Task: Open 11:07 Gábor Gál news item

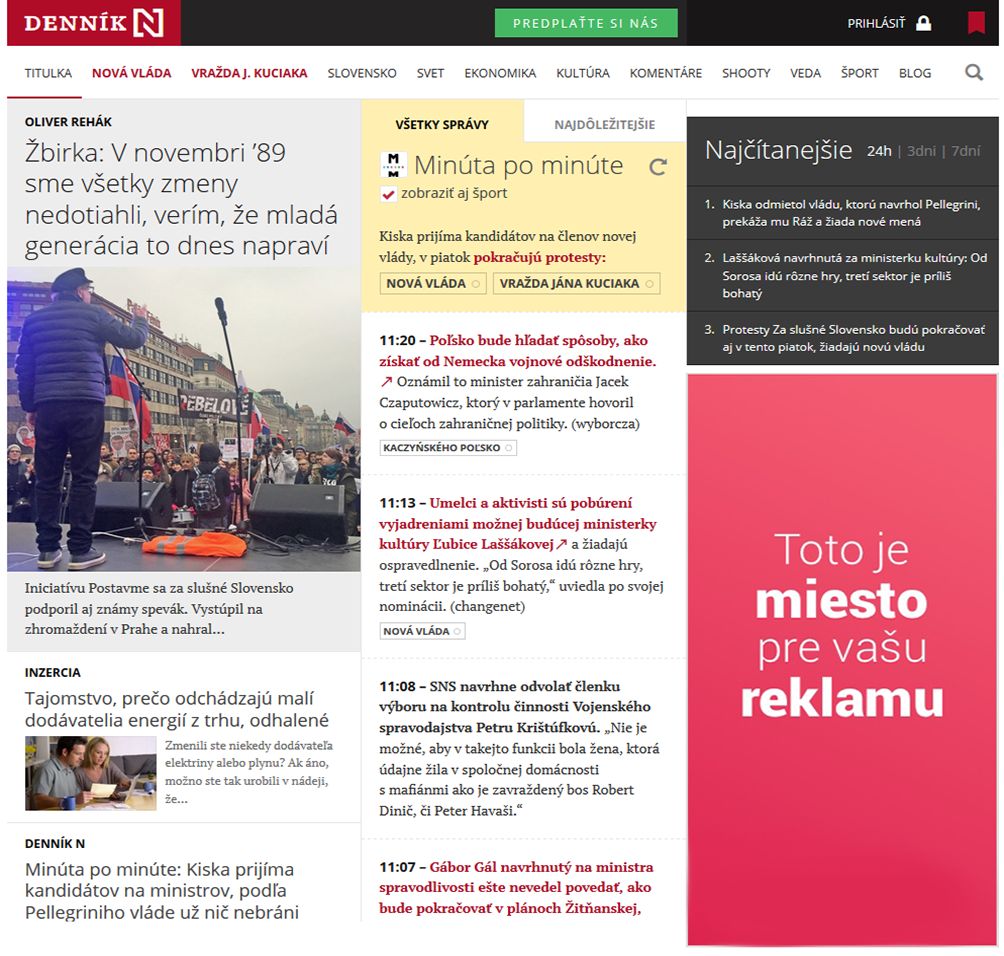Action: coord(516,887)
